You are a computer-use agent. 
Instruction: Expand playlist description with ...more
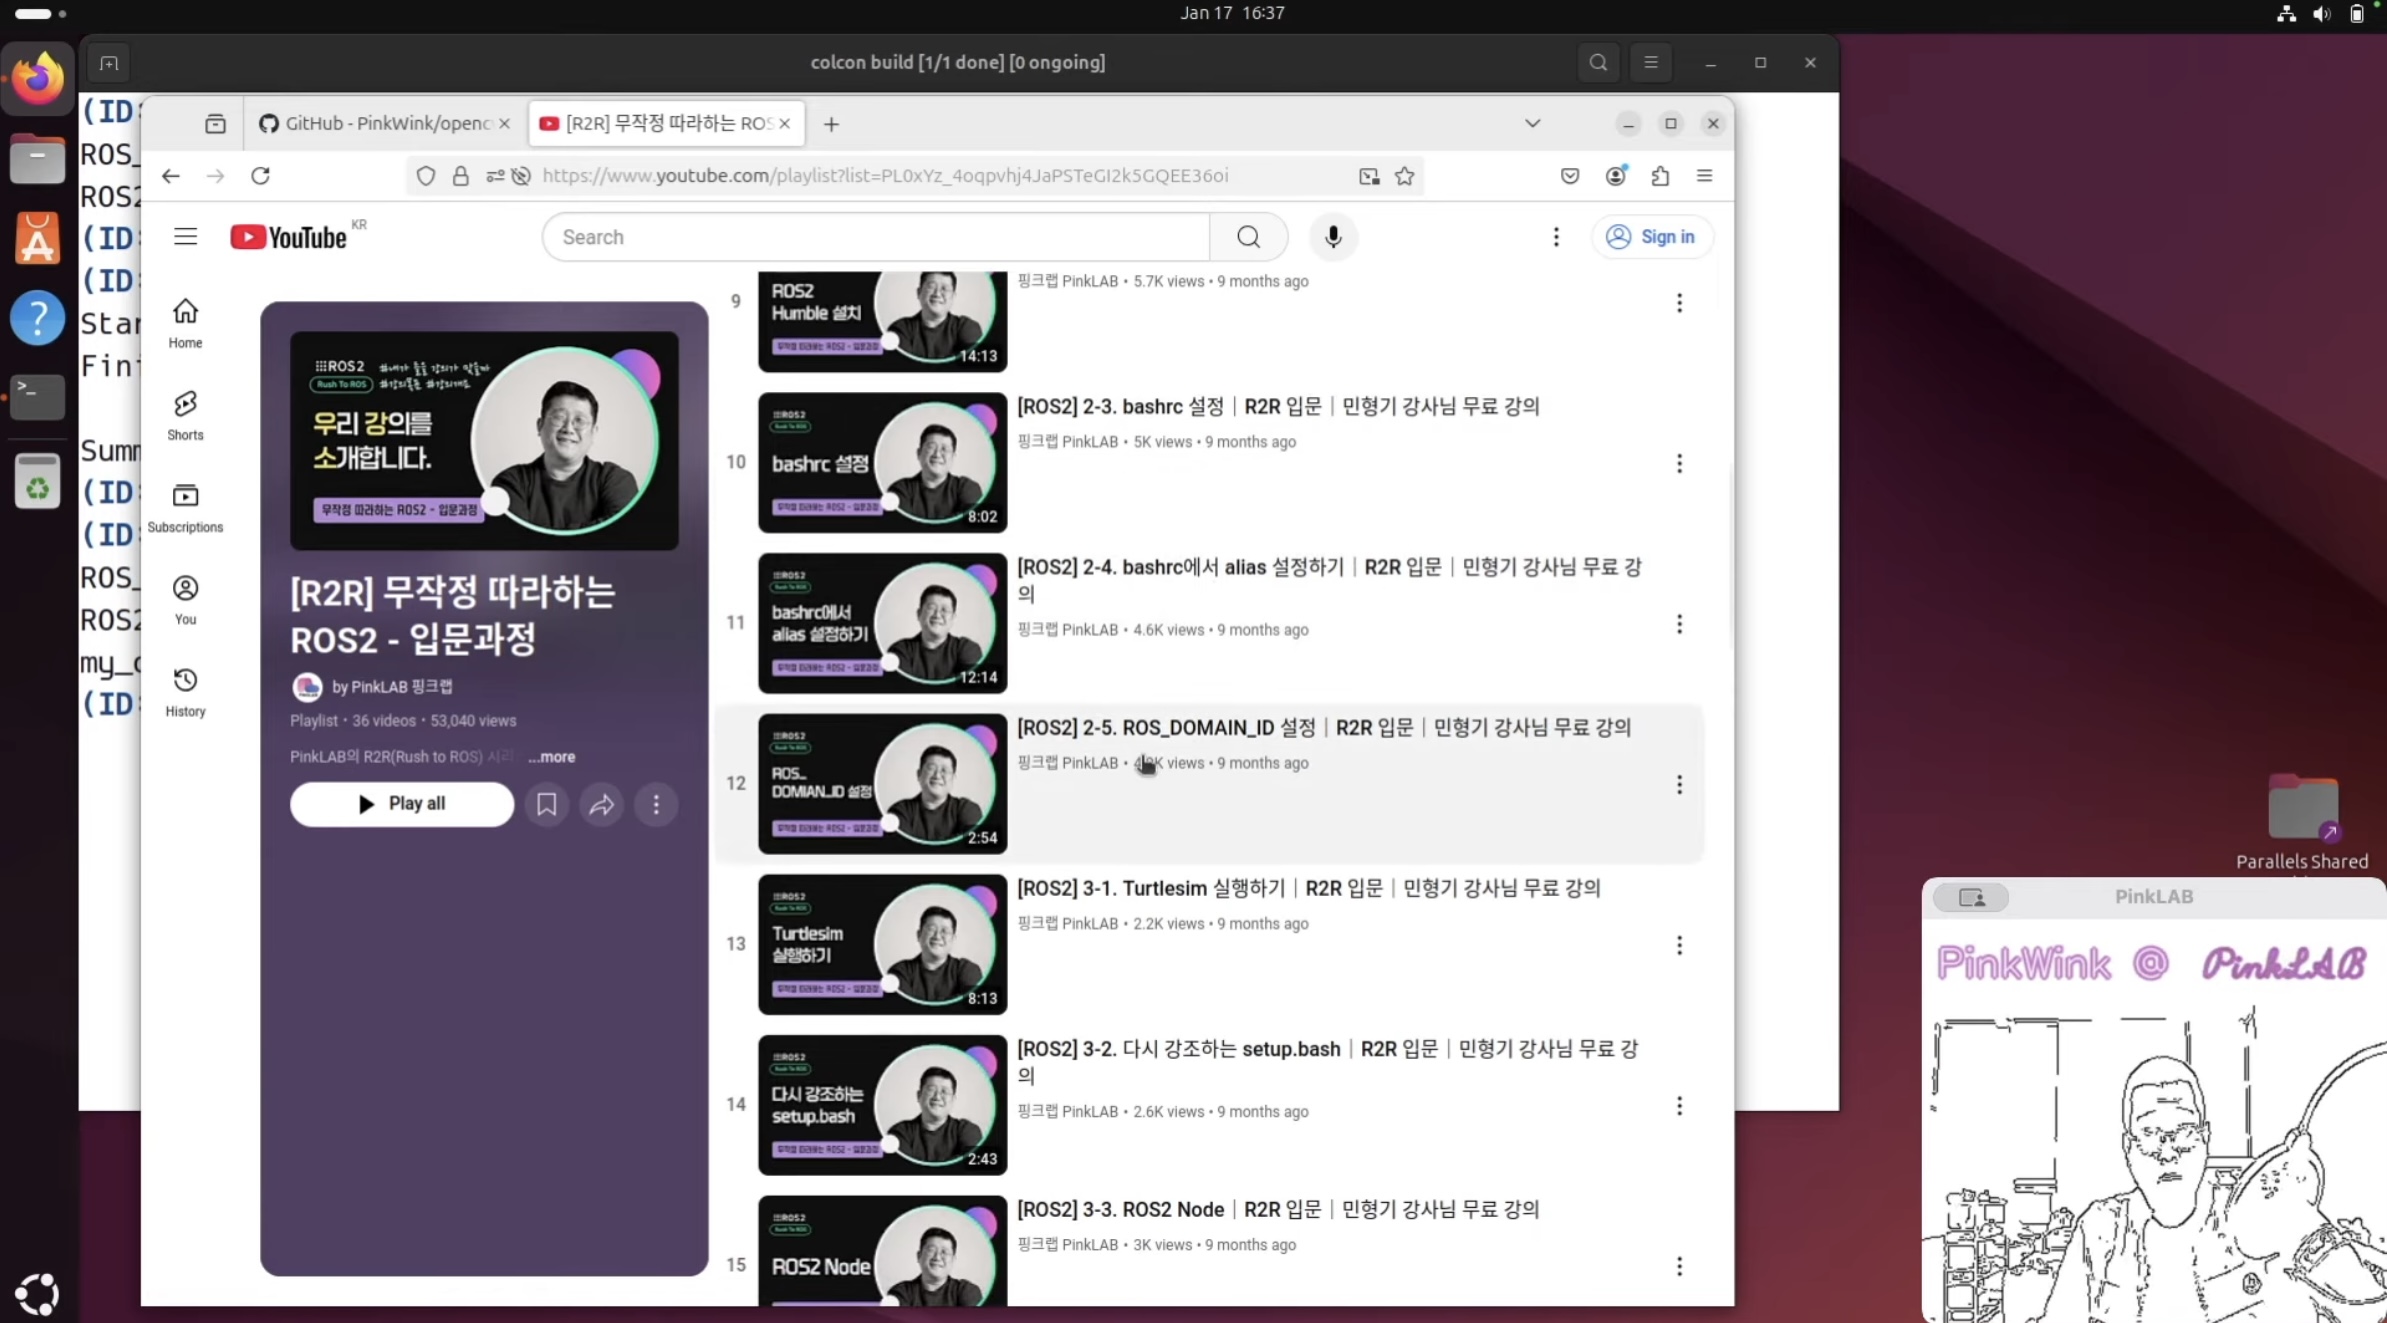[552, 757]
